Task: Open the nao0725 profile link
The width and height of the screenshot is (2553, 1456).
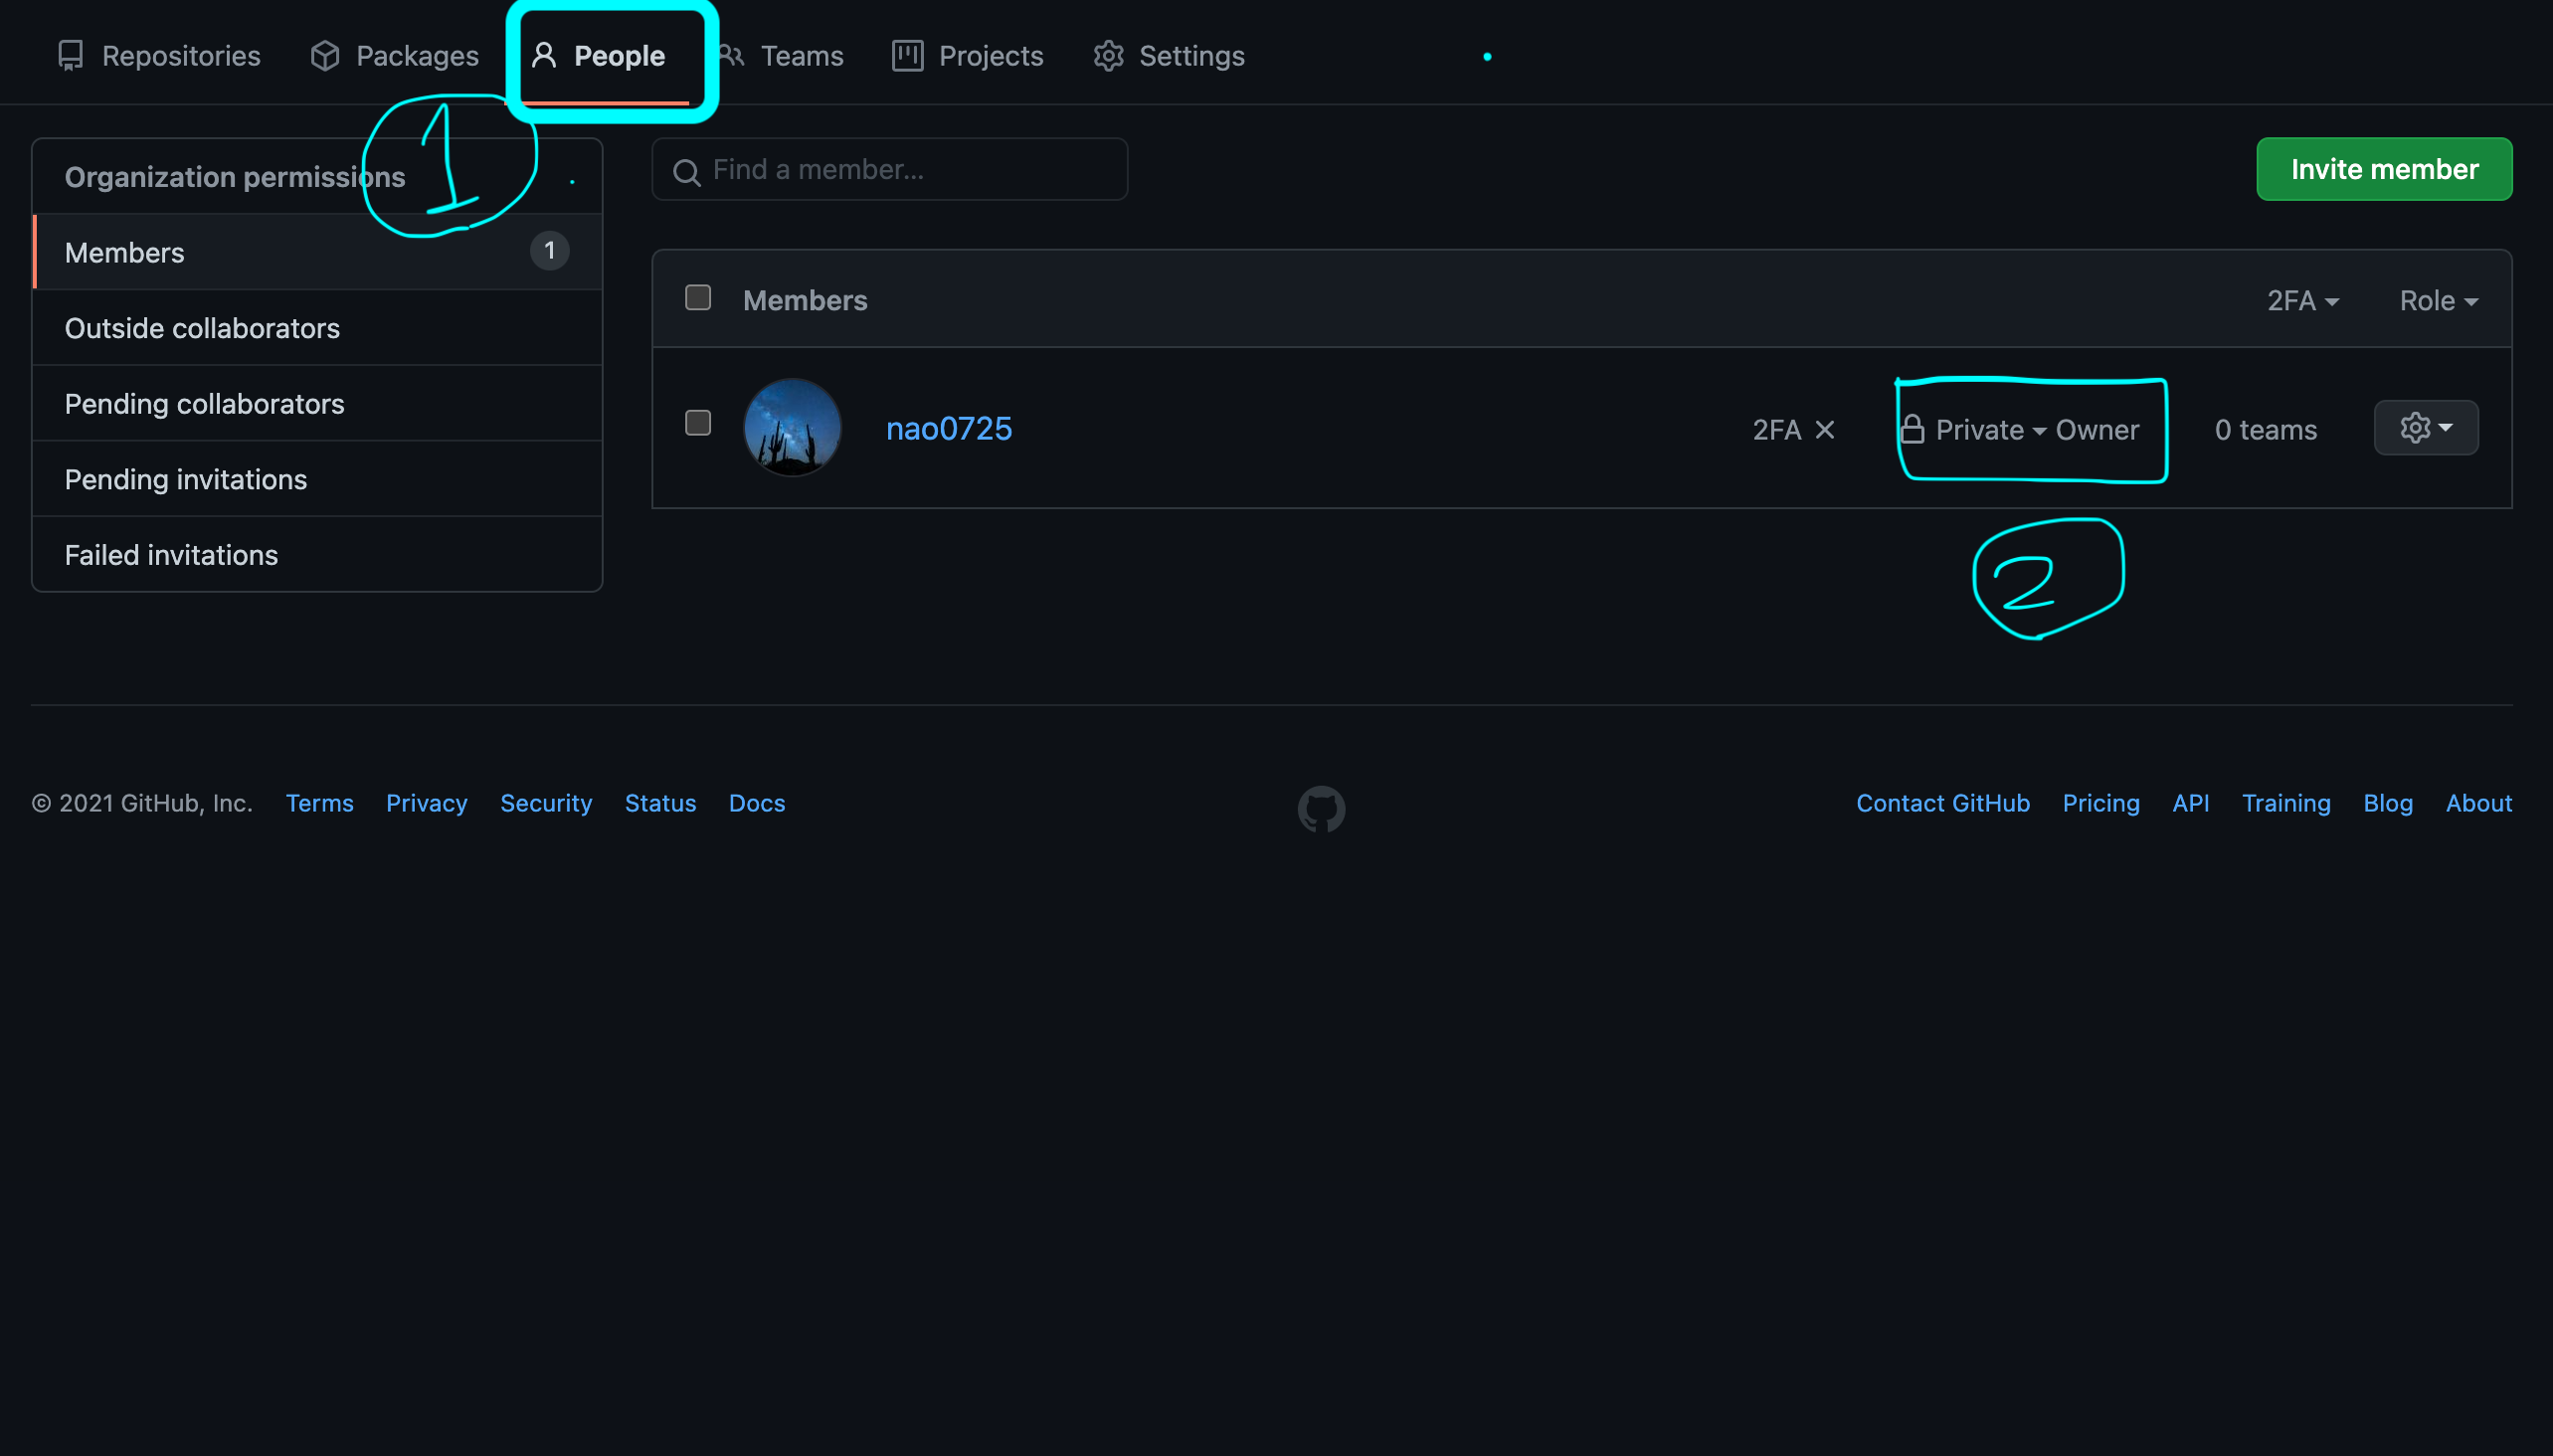Action: pyautogui.click(x=949, y=428)
